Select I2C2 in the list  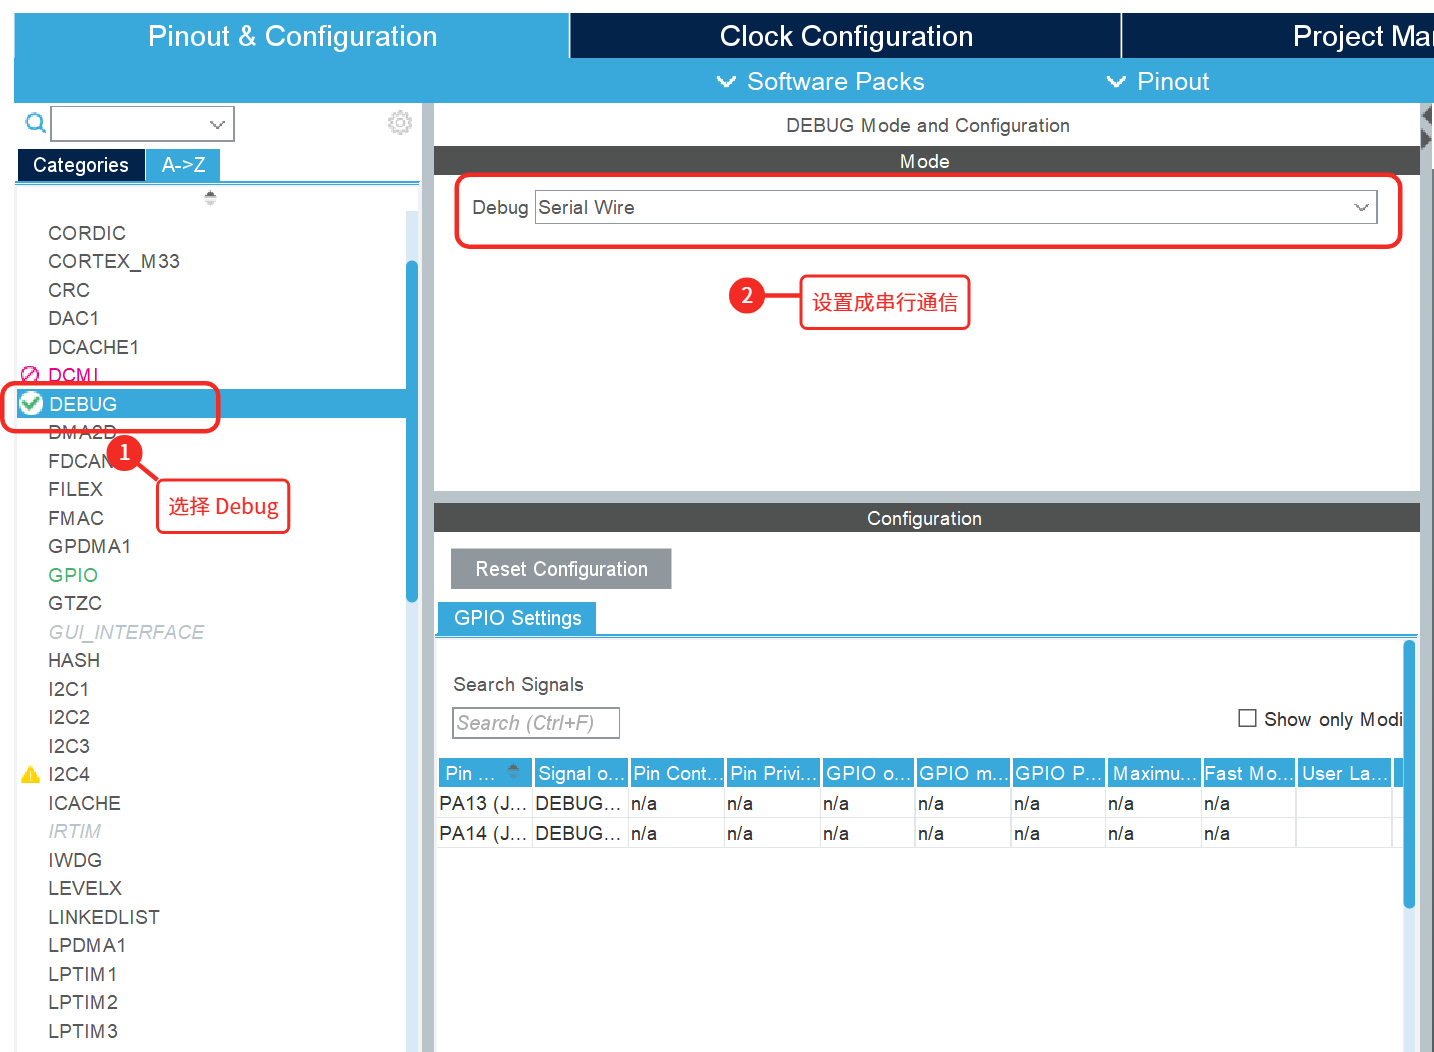tap(69, 717)
